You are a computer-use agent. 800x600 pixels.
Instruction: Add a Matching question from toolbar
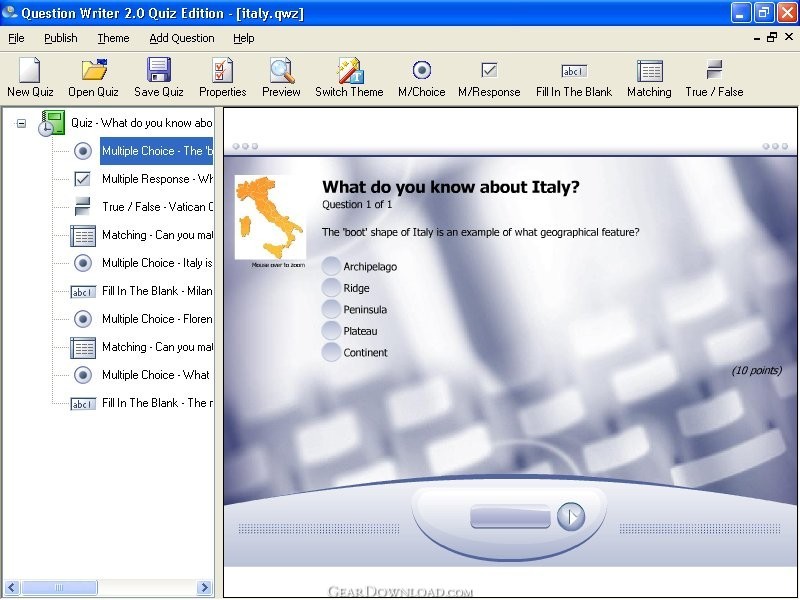(649, 71)
